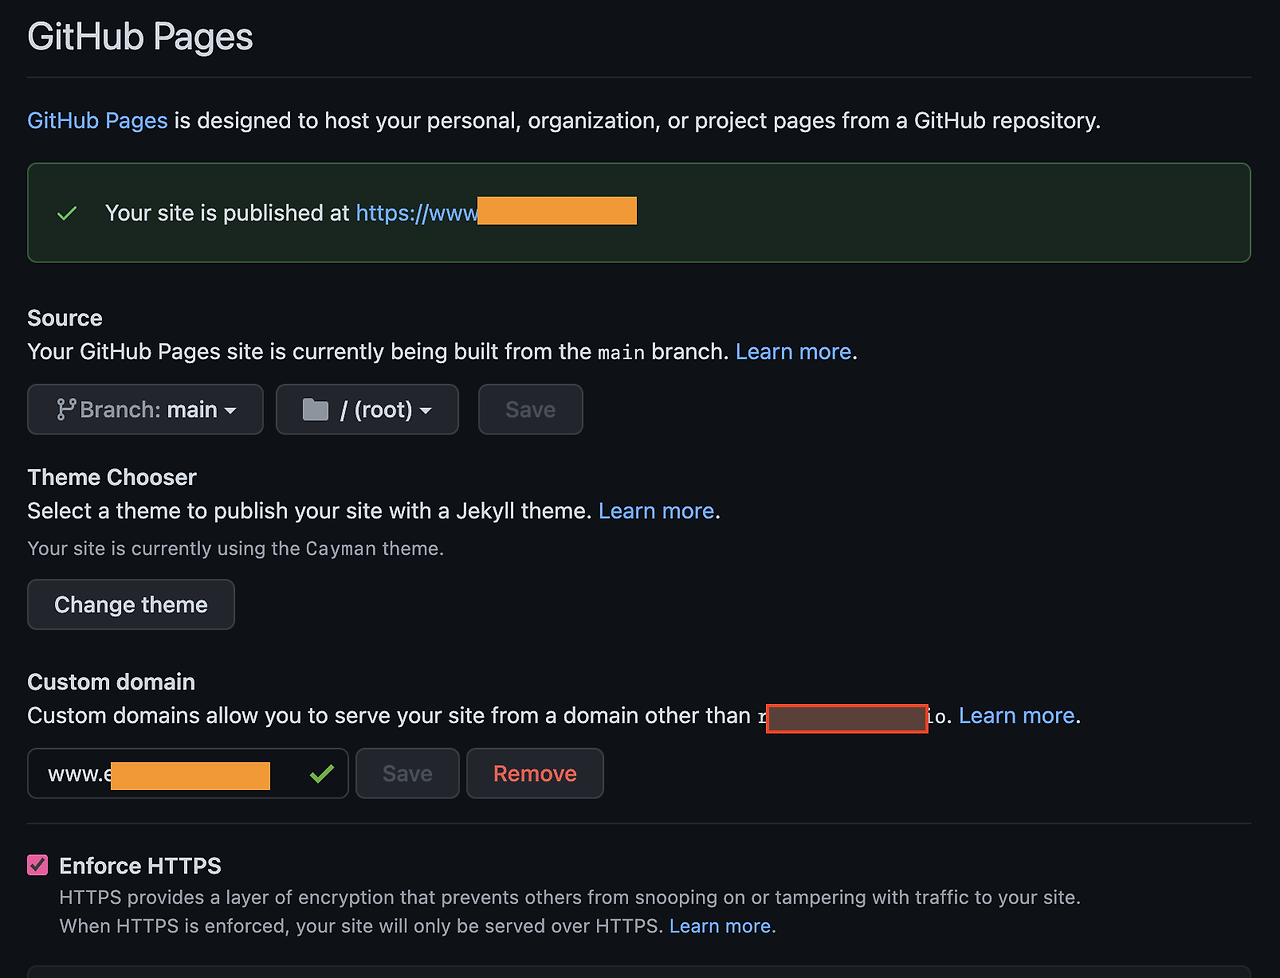Click into the custom domain input field
Screen dimensions: 1280x978
click(x=188, y=773)
